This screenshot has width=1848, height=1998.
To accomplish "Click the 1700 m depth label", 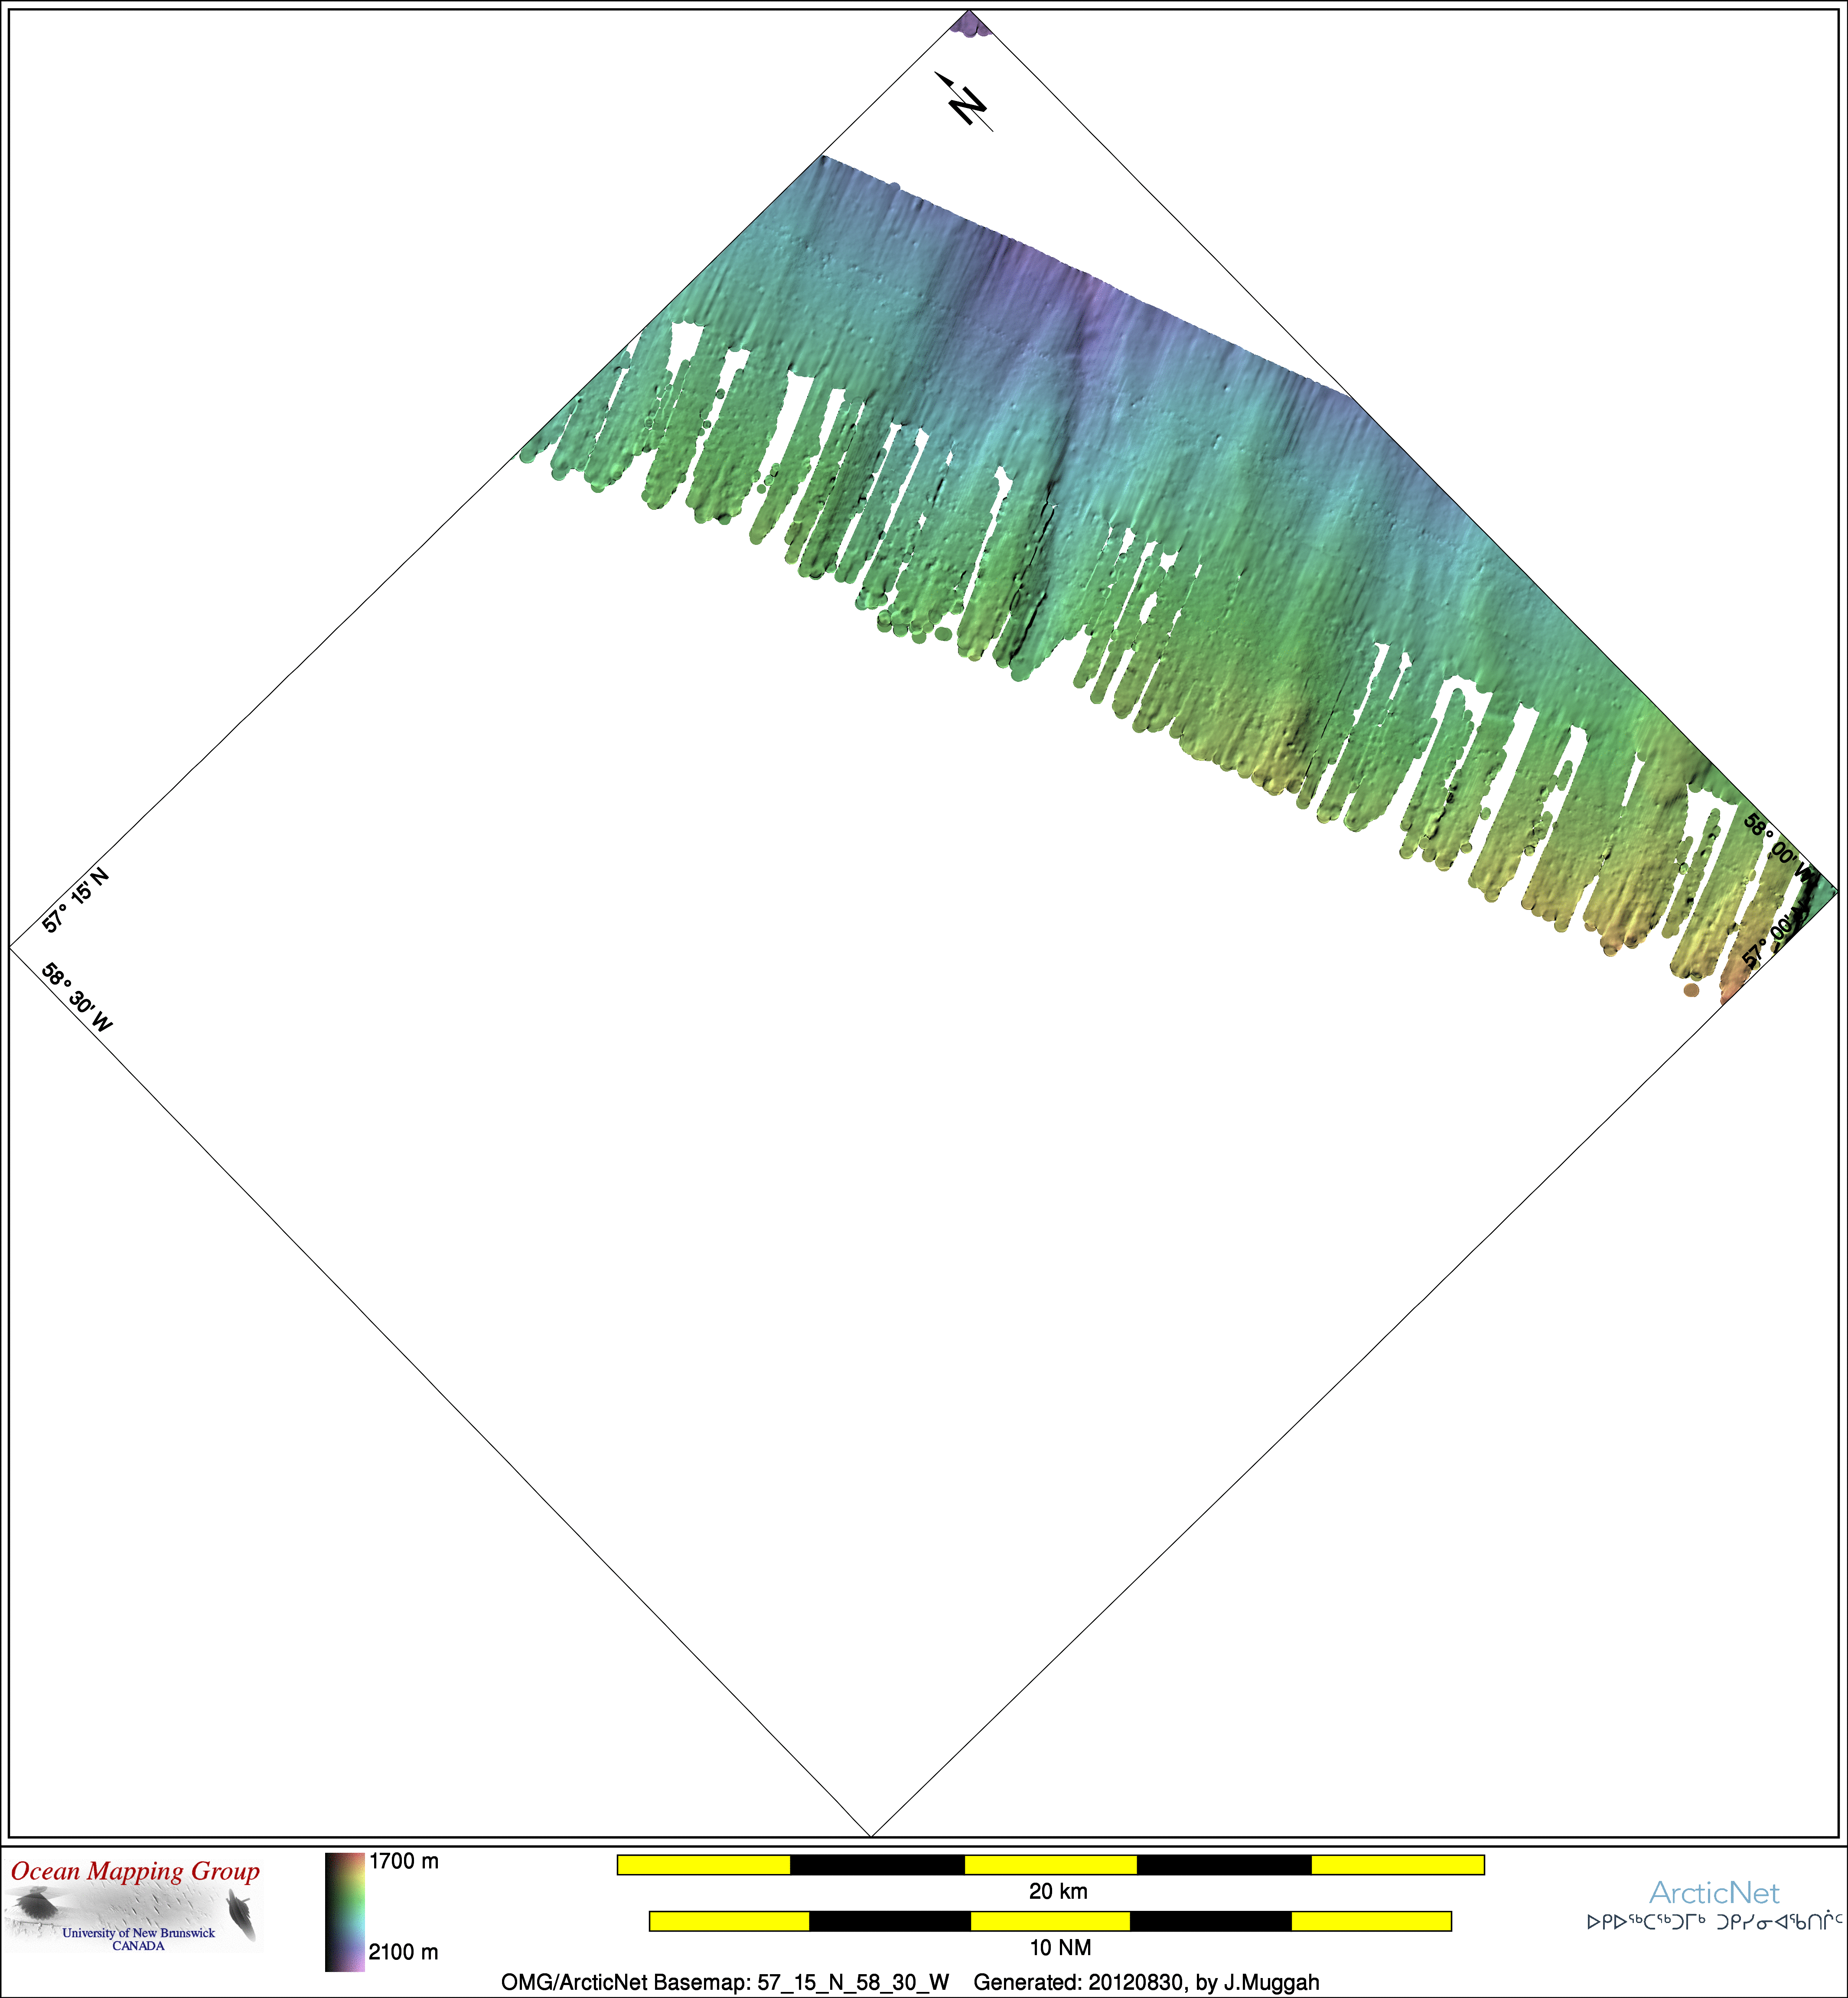I will pyautogui.click(x=403, y=1861).
